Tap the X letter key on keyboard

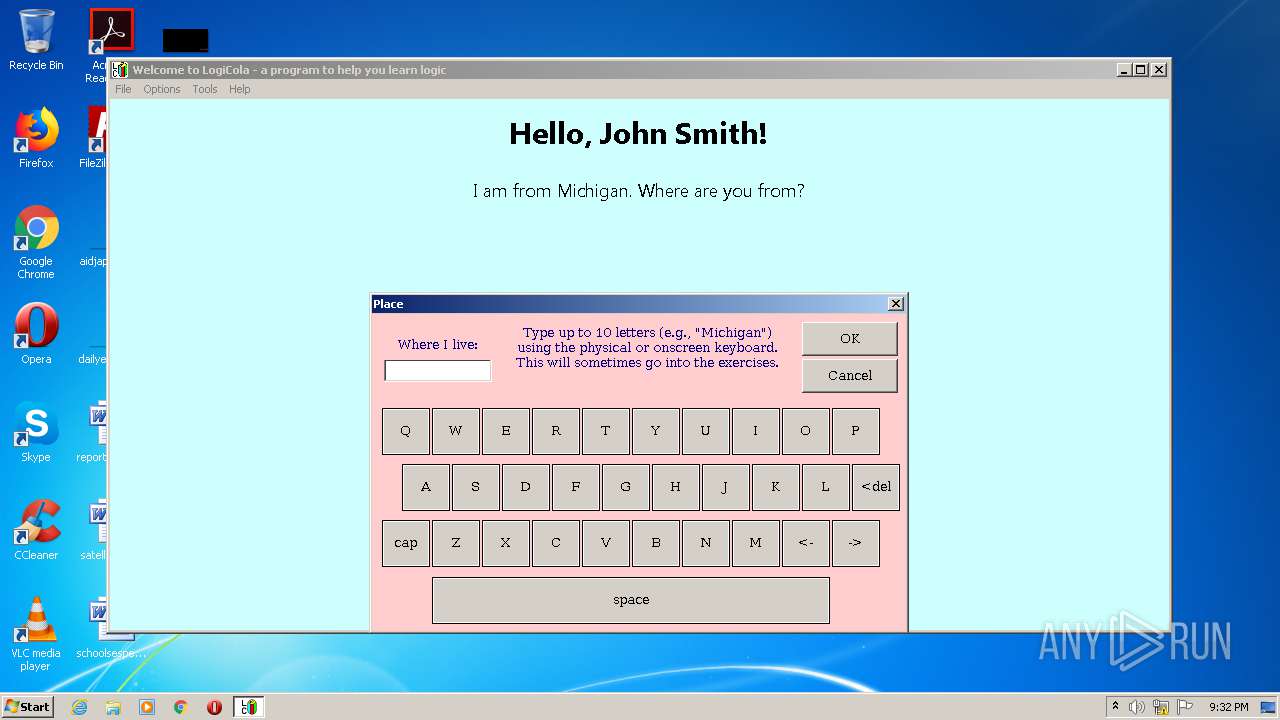(506, 543)
